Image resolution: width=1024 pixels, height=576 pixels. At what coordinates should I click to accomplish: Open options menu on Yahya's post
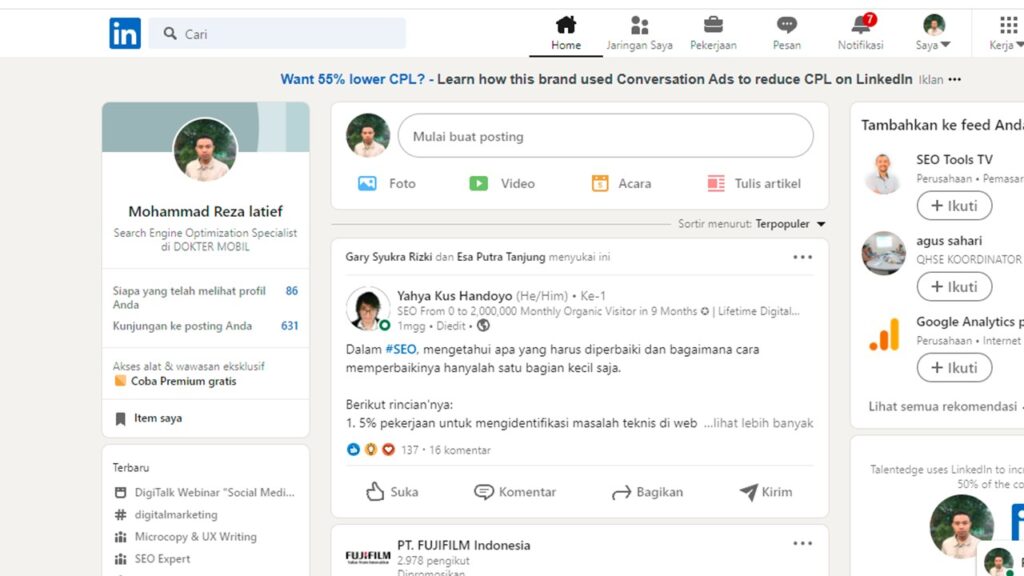coord(803,257)
